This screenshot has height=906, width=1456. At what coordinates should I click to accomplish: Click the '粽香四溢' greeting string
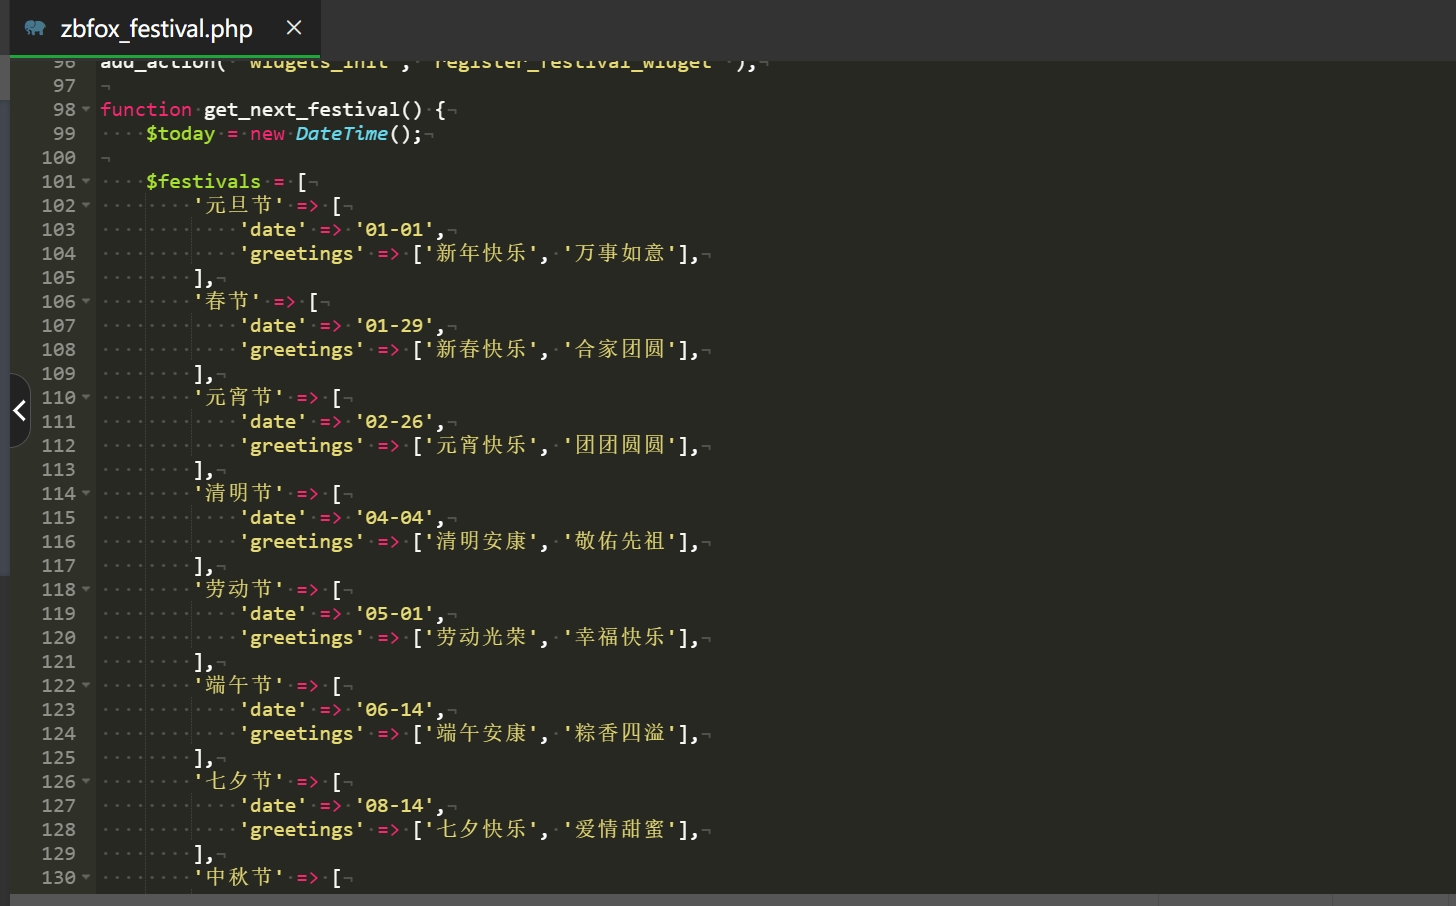point(620,733)
